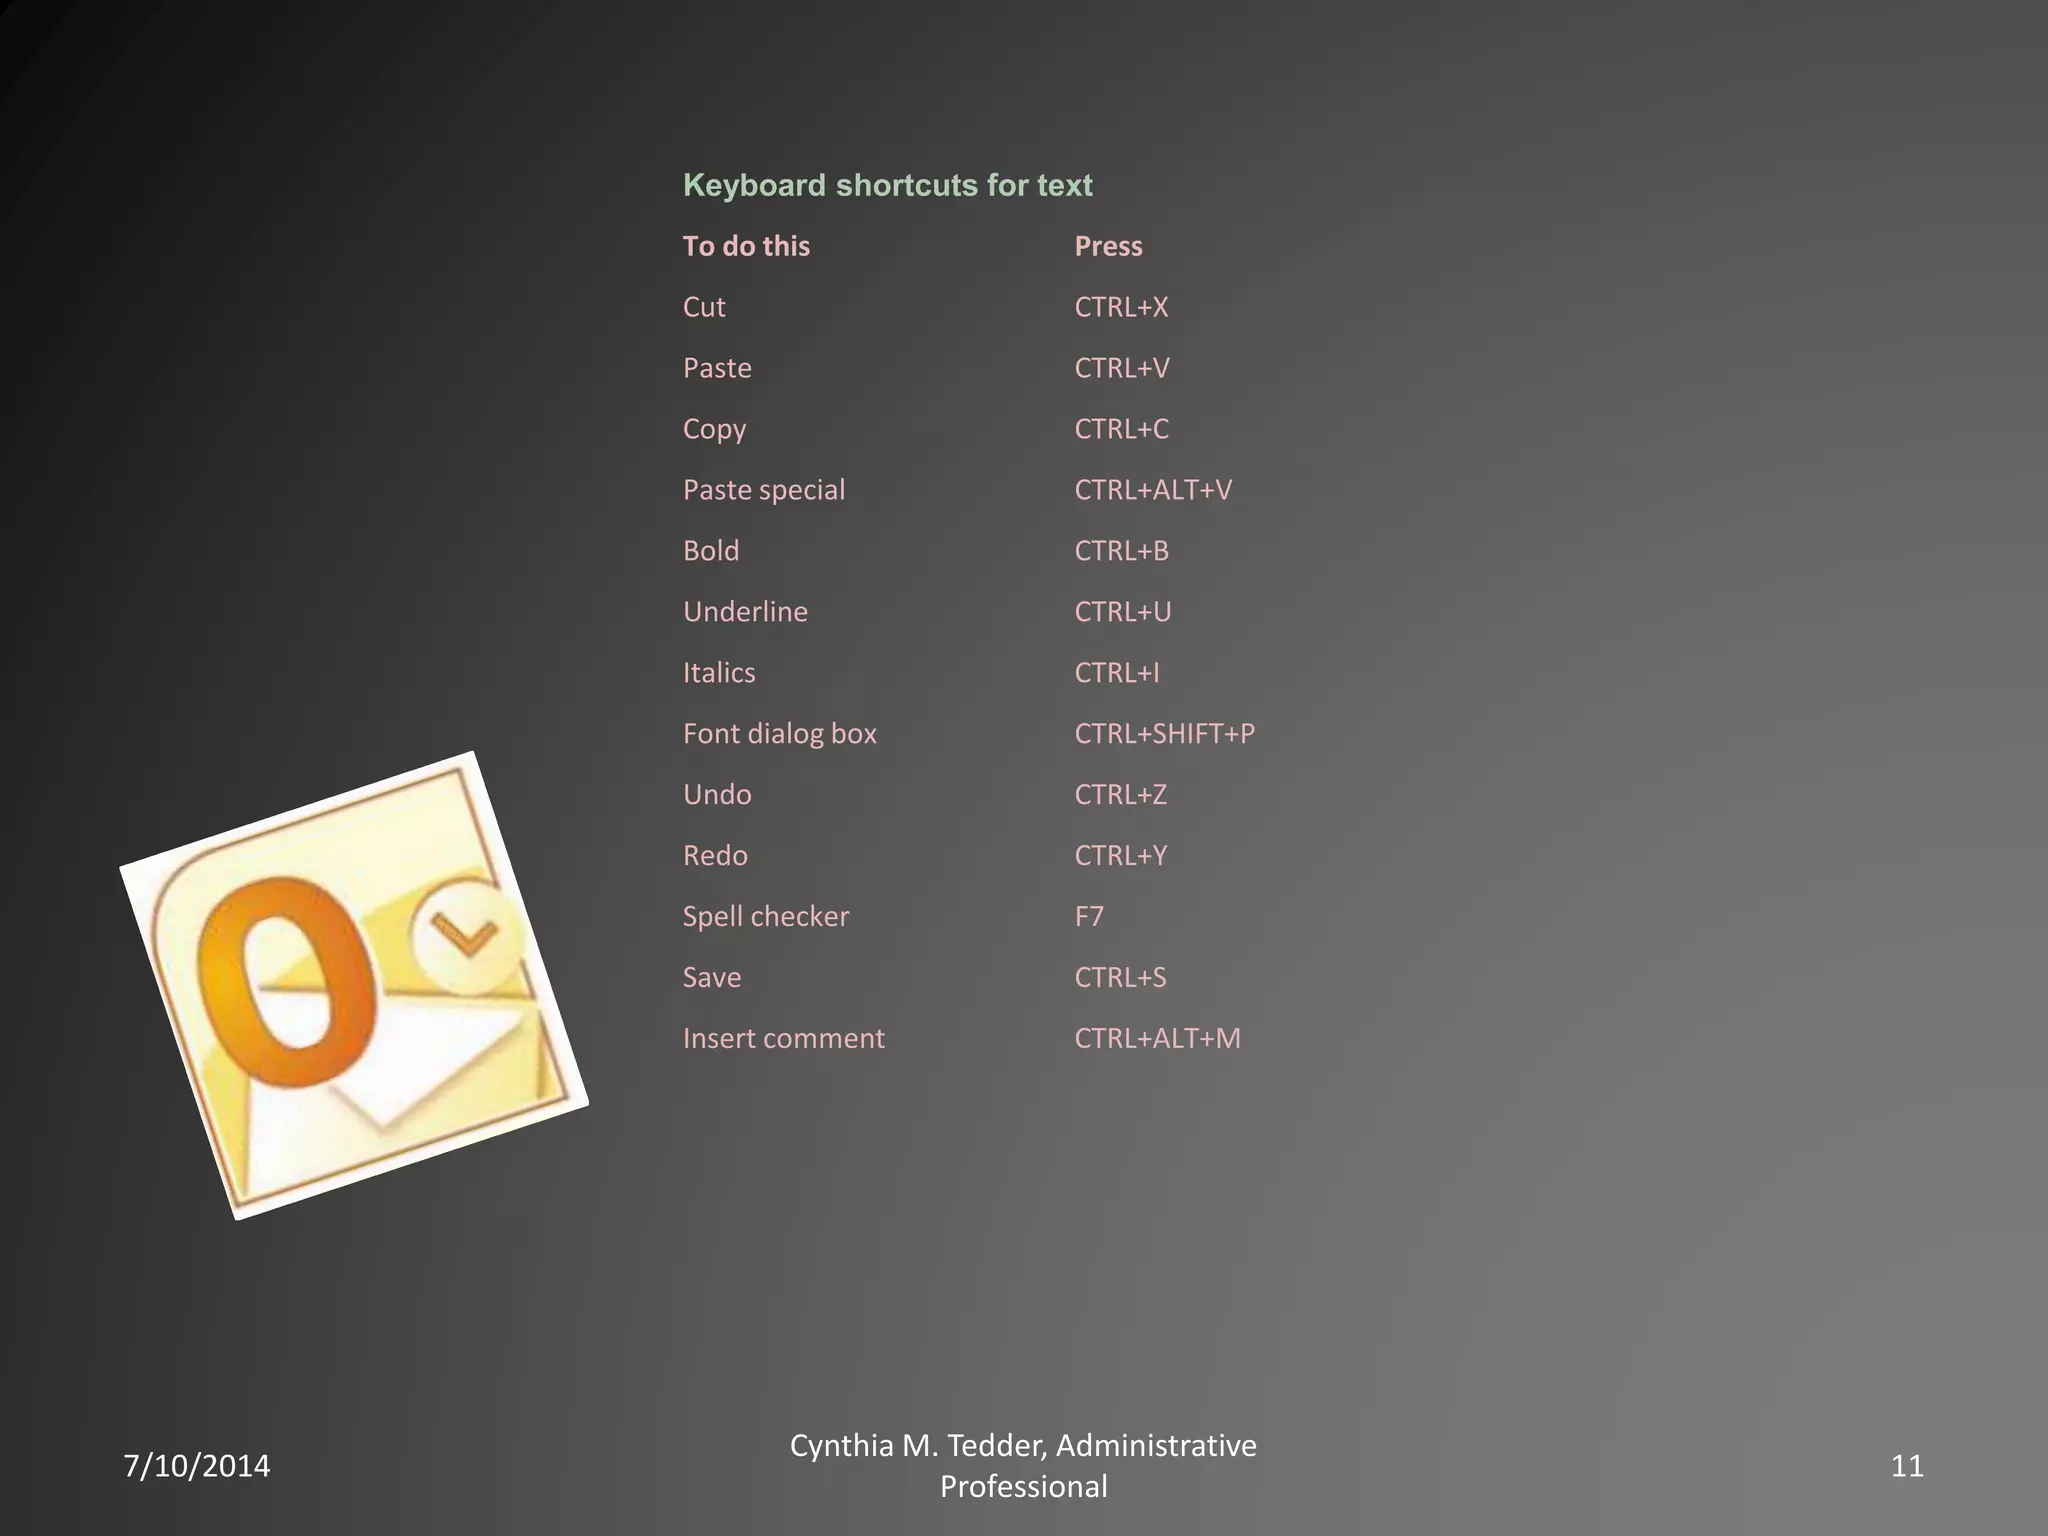Select the 'Copy' row label
Viewport: 2048px width, 1536px height.
click(714, 430)
